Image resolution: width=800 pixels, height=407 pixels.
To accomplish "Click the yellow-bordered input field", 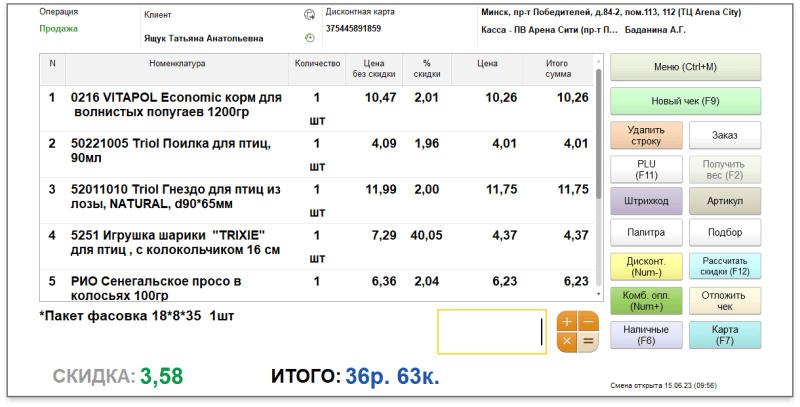I will tap(492, 332).
